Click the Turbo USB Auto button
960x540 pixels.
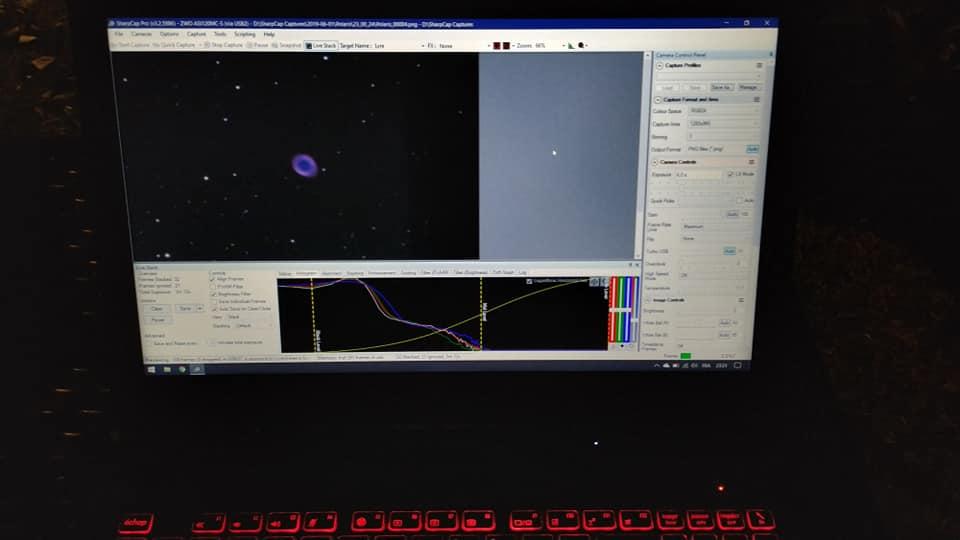click(729, 251)
